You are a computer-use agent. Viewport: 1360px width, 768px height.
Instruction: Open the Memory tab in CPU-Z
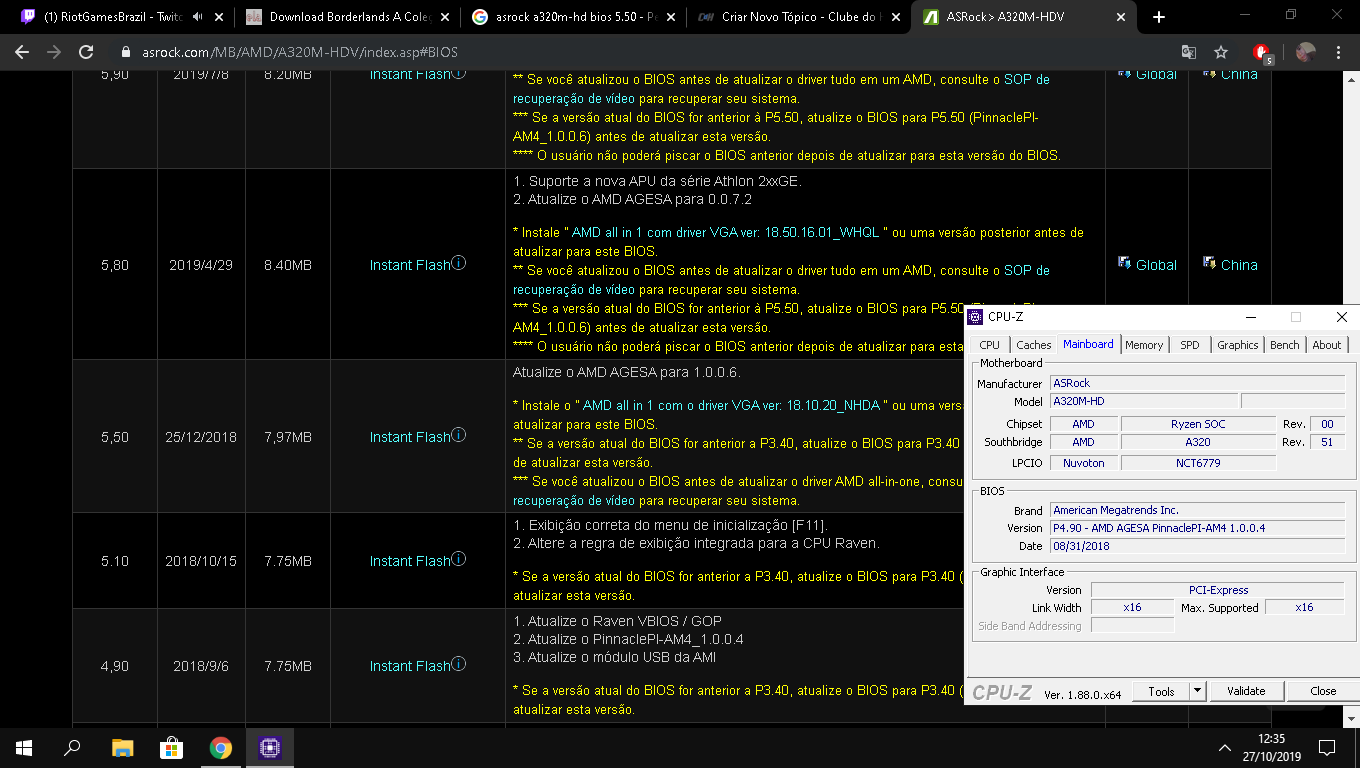[1144, 345]
